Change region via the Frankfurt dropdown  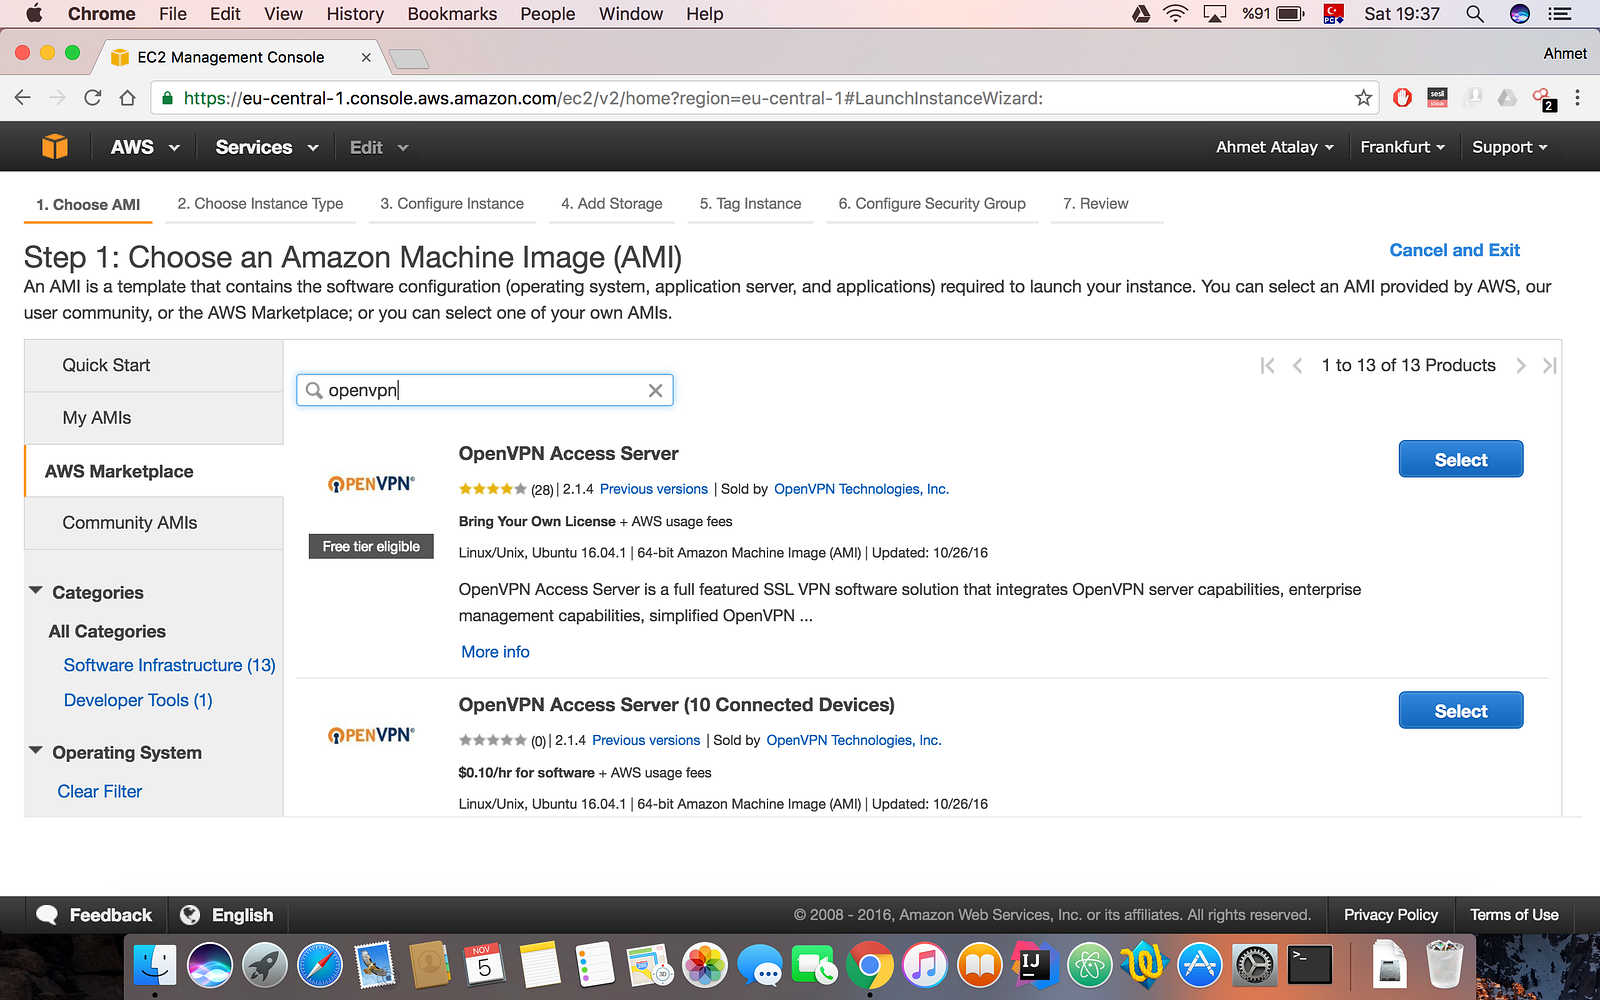click(x=1403, y=147)
